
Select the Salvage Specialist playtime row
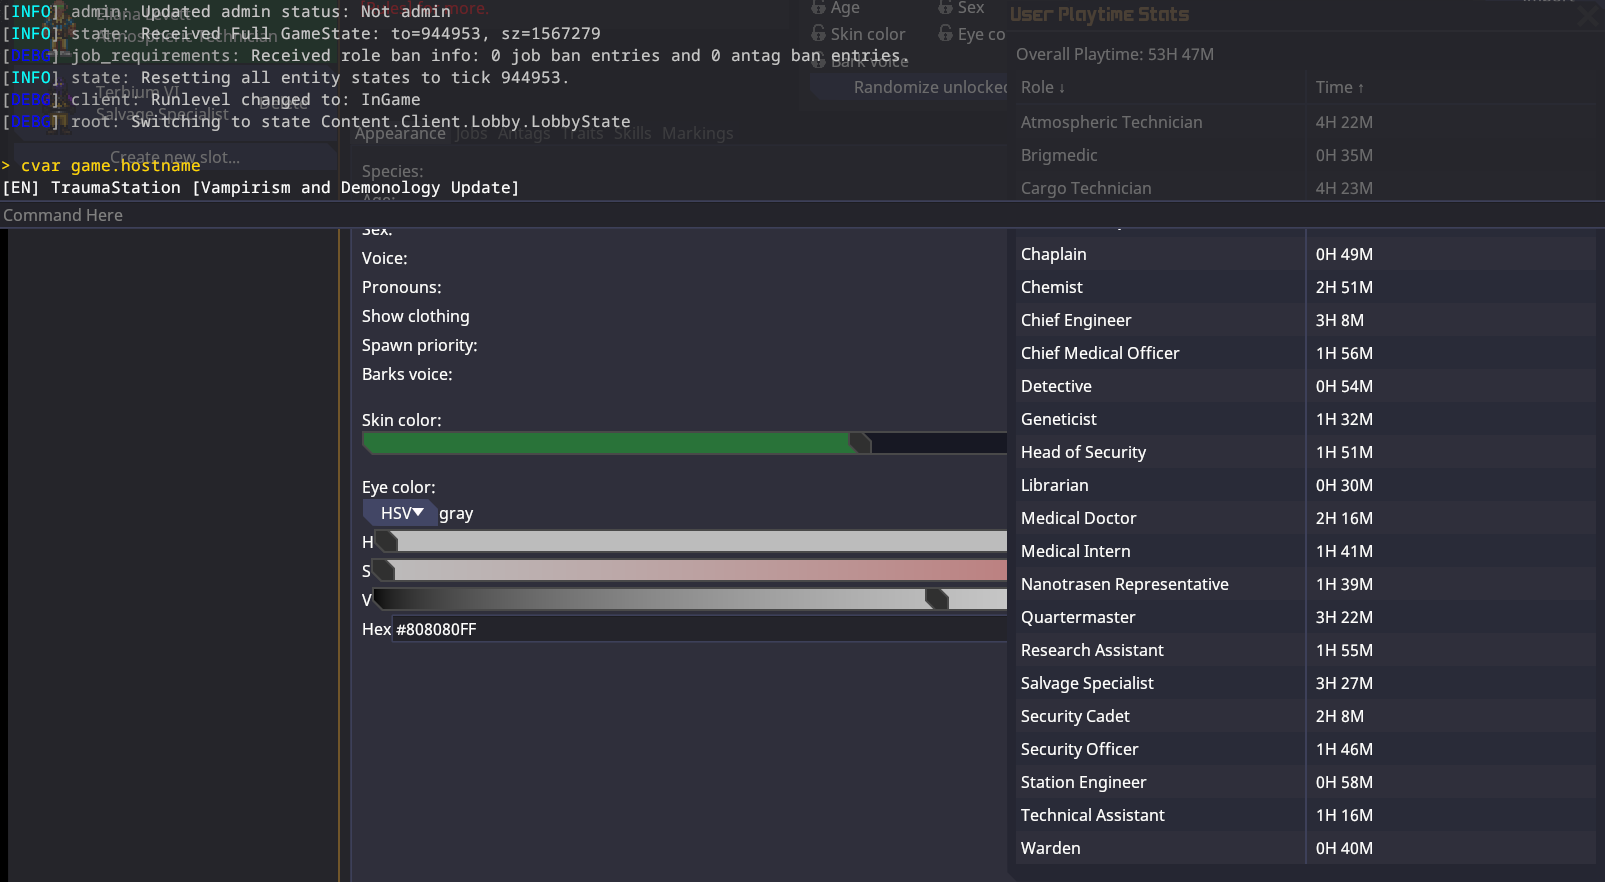tap(1306, 683)
